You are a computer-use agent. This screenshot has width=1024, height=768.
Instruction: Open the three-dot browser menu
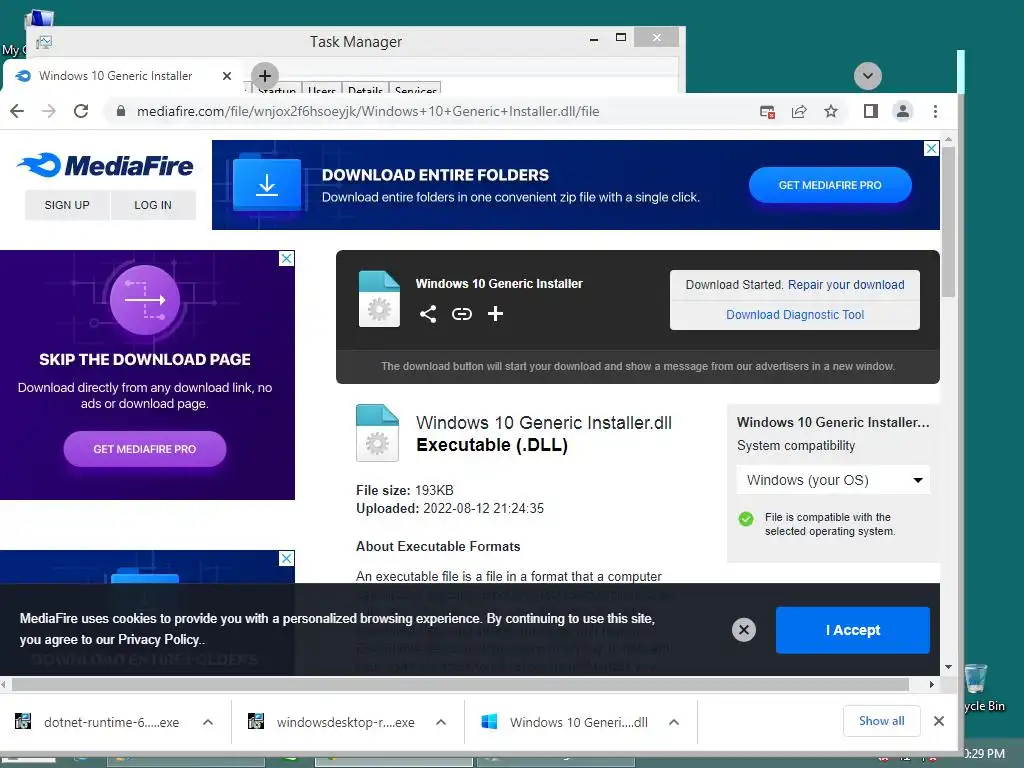(935, 111)
